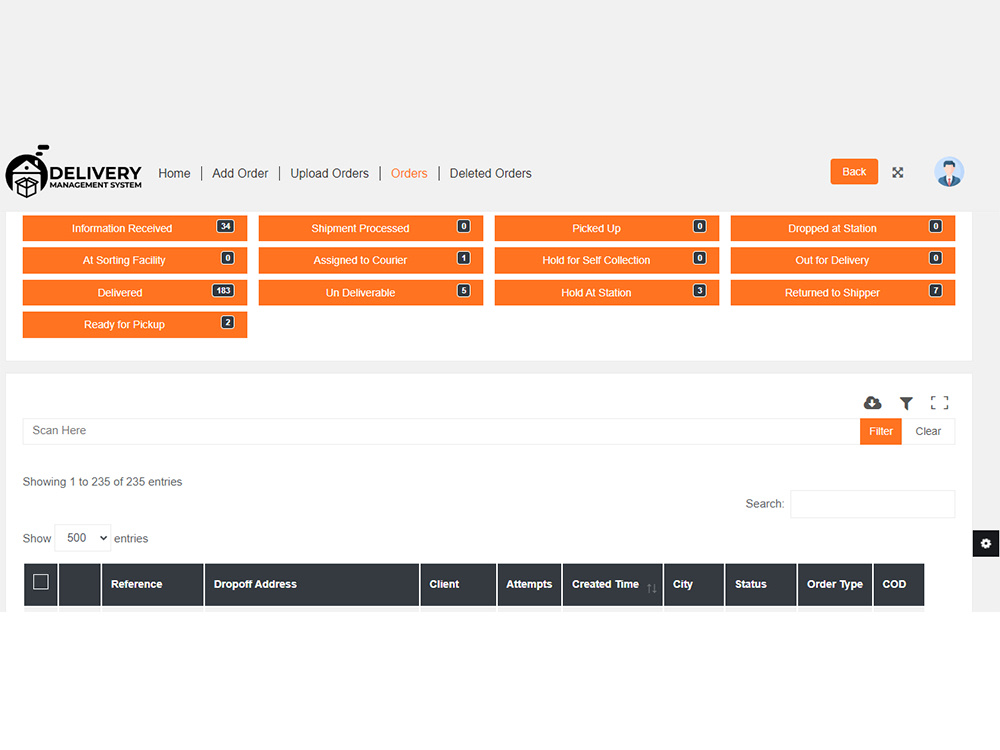Open the user profile avatar

[x=949, y=172]
